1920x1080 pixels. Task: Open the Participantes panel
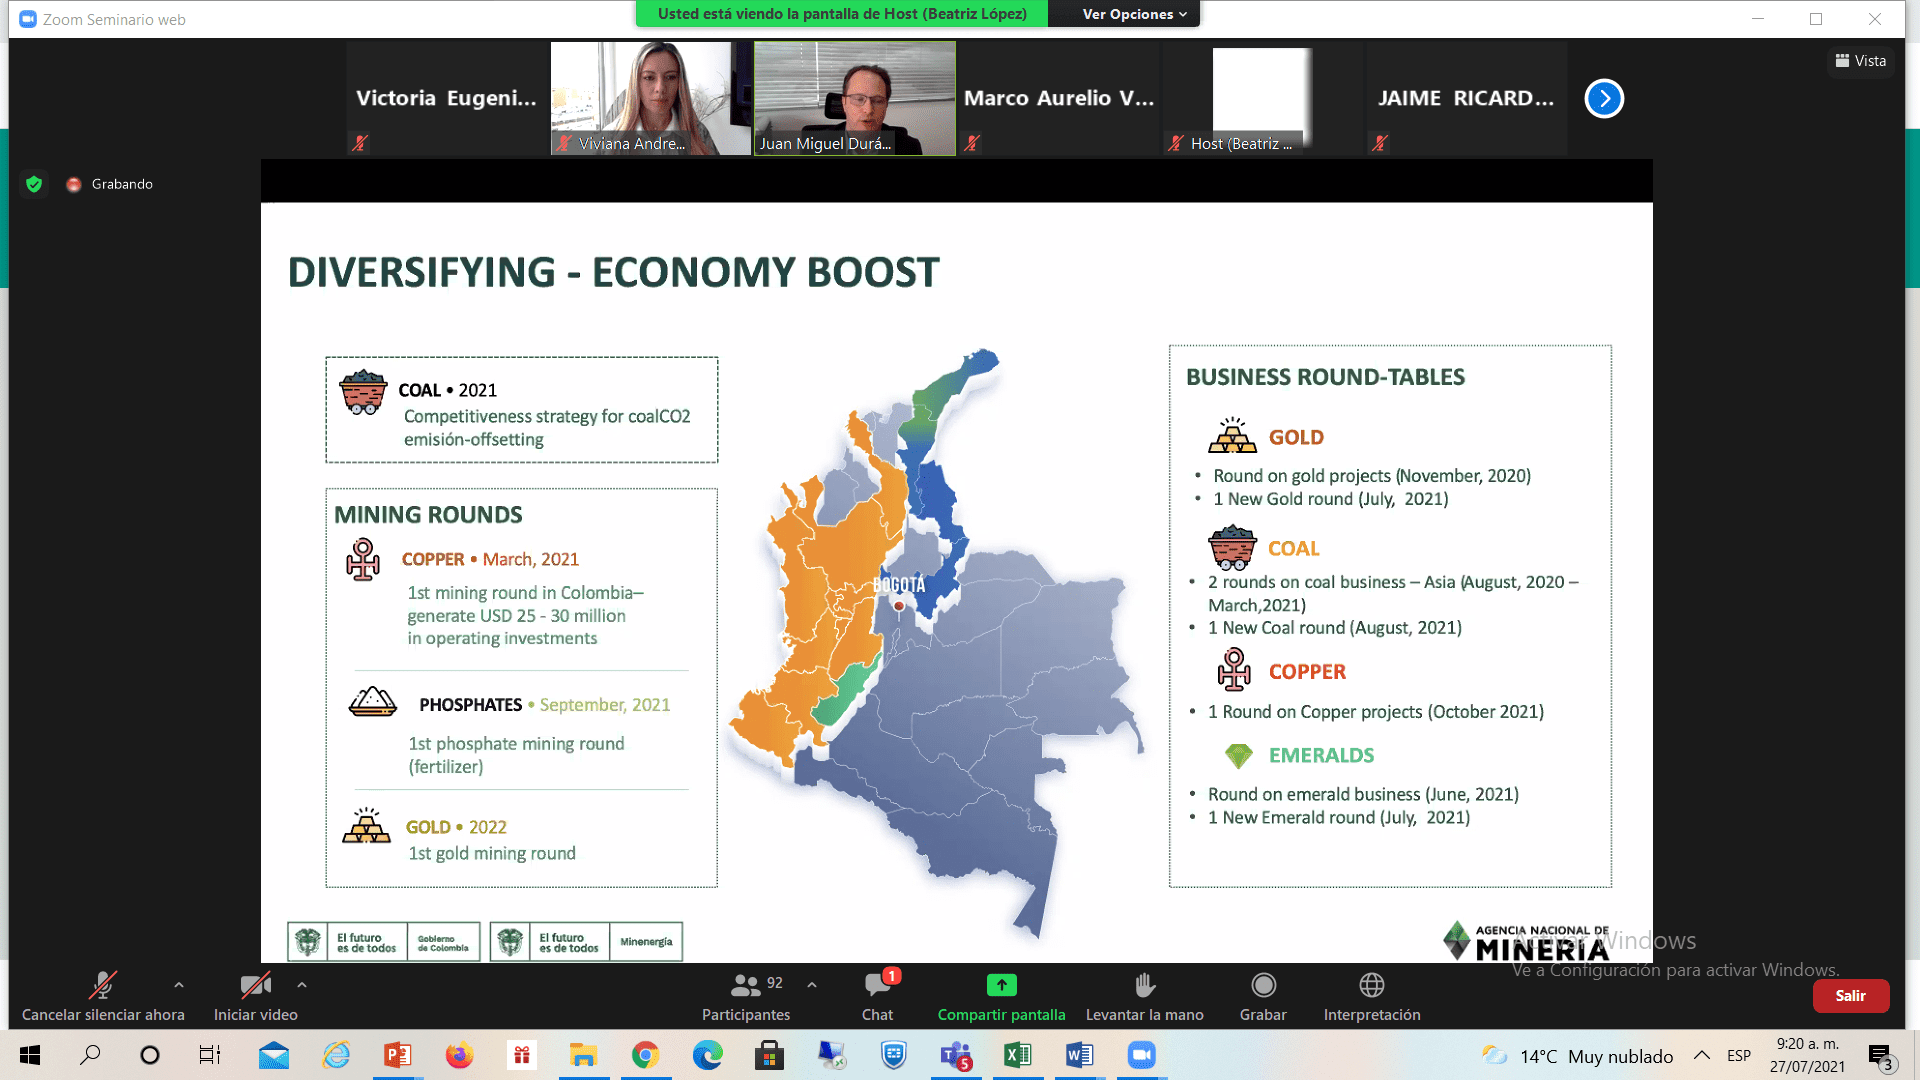746,997
